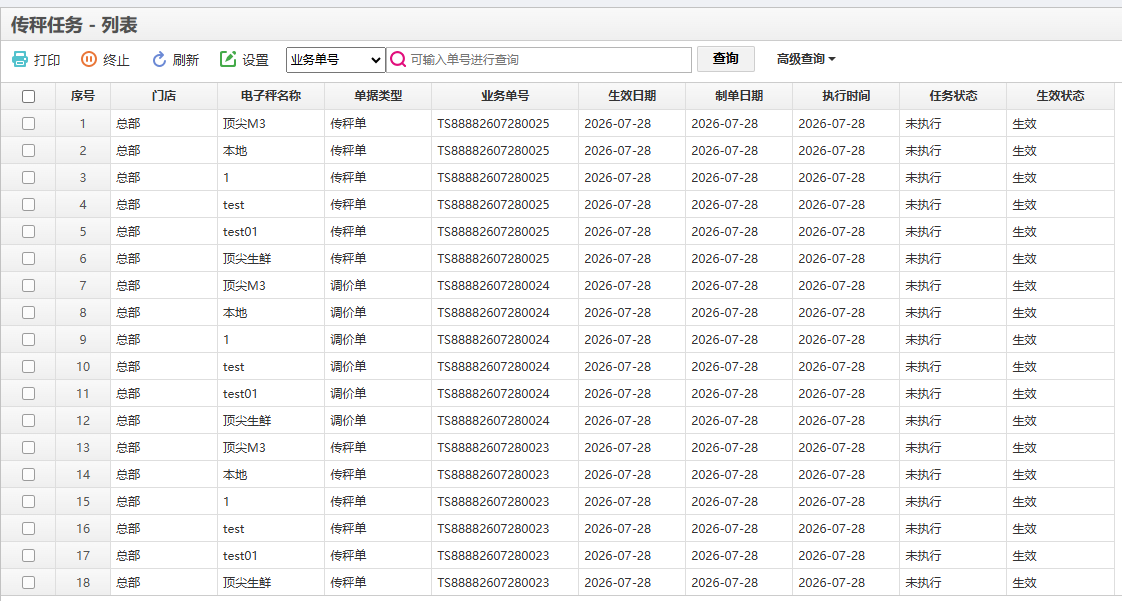Click 调价单 type in row 7
1122x601 pixels.
click(348, 285)
